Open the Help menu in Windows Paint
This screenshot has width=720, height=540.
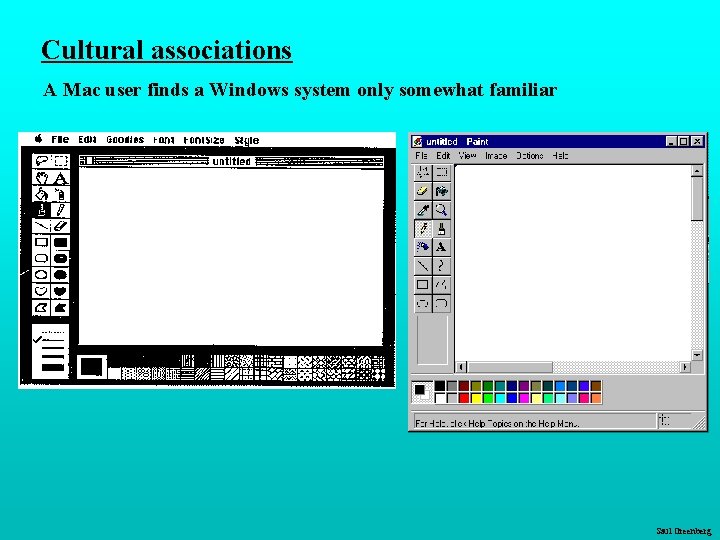click(x=560, y=156)
